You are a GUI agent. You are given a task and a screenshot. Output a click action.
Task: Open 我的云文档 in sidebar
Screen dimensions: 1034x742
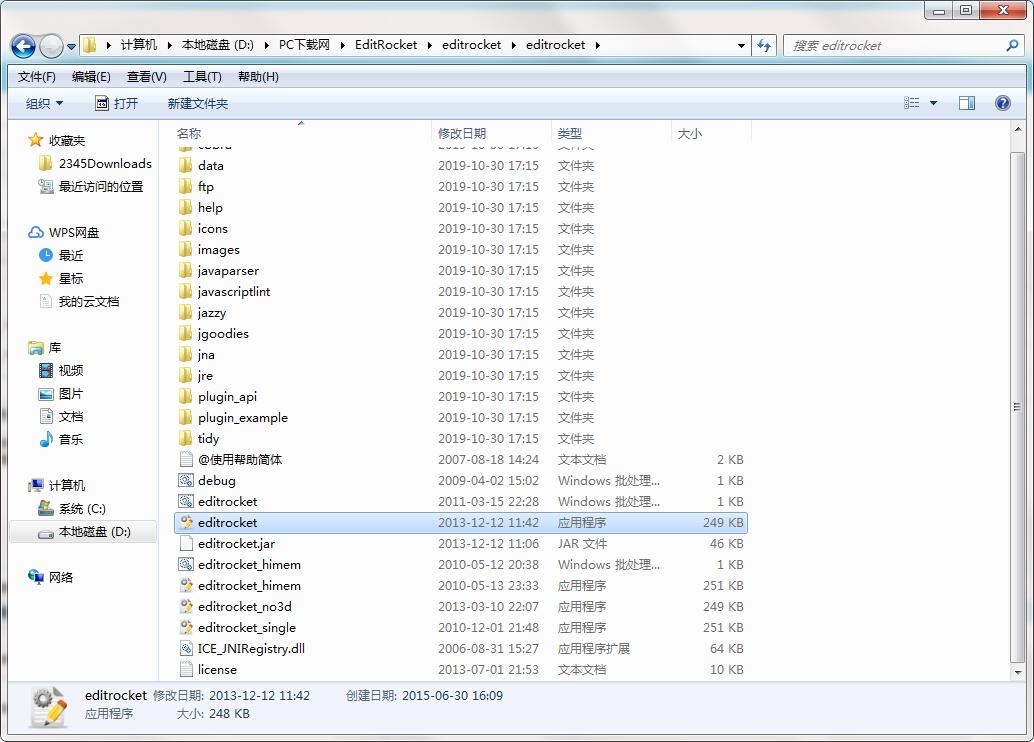coord(79,301)
